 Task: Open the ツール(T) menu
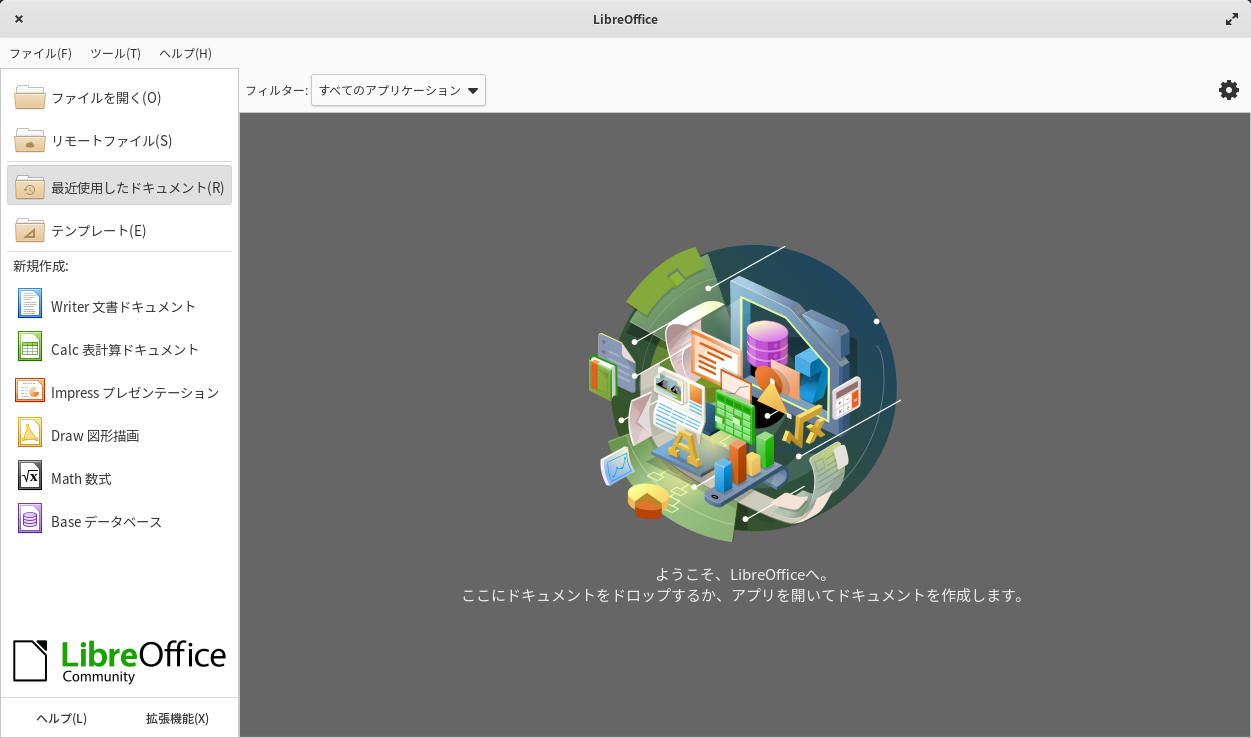coord(115,54)
